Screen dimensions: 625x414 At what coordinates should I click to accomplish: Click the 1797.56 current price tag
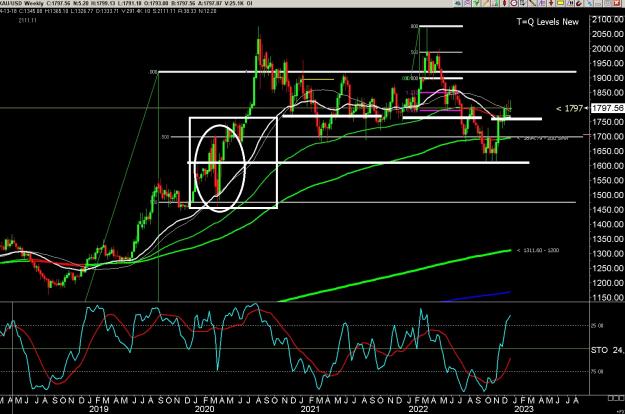(607, 108)
